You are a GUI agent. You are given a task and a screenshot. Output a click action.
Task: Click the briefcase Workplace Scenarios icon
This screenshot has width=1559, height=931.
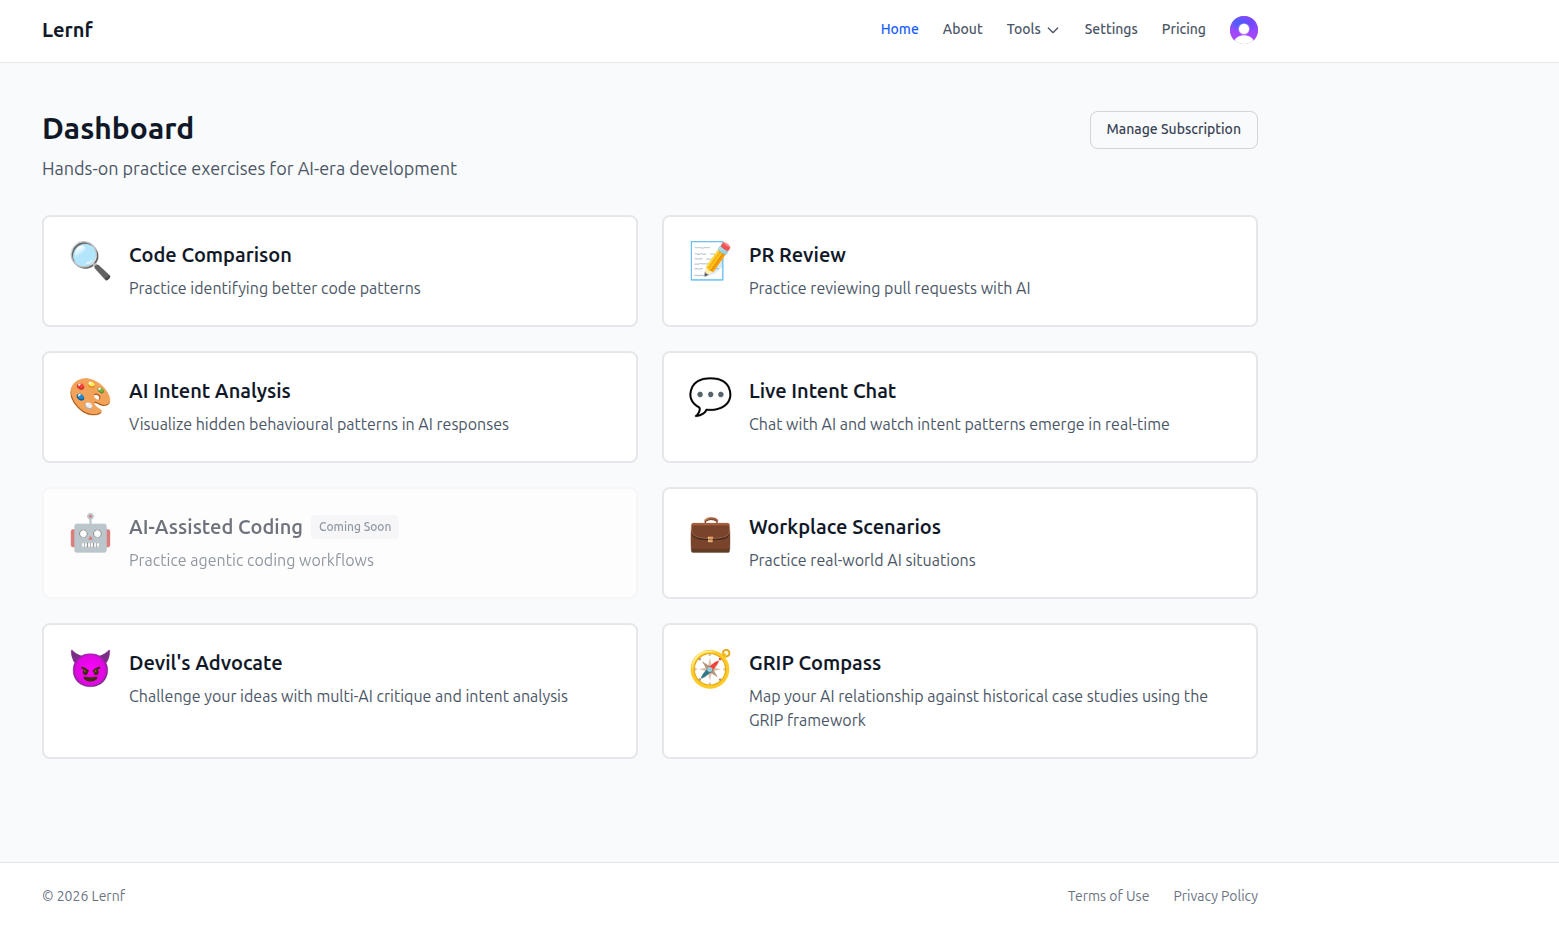710,534
